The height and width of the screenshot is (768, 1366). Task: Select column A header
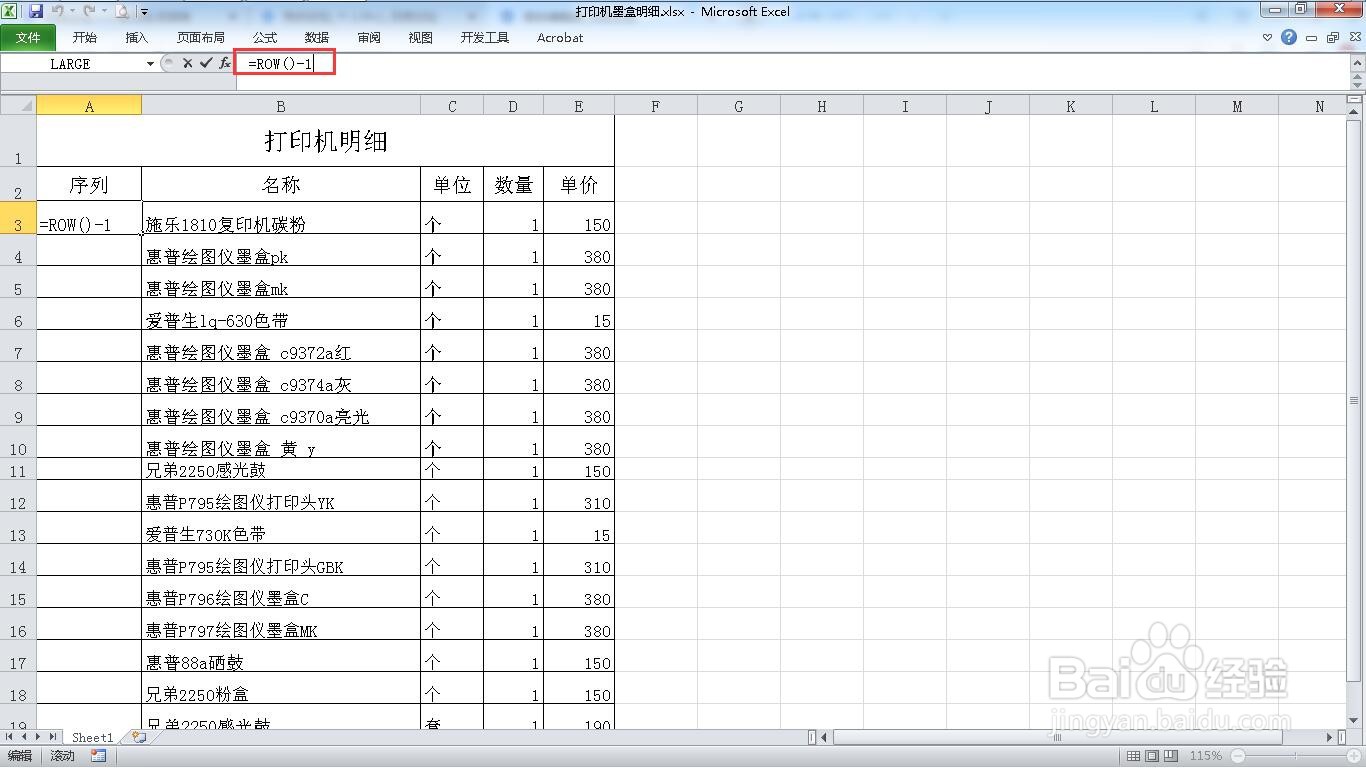[89, 106]
